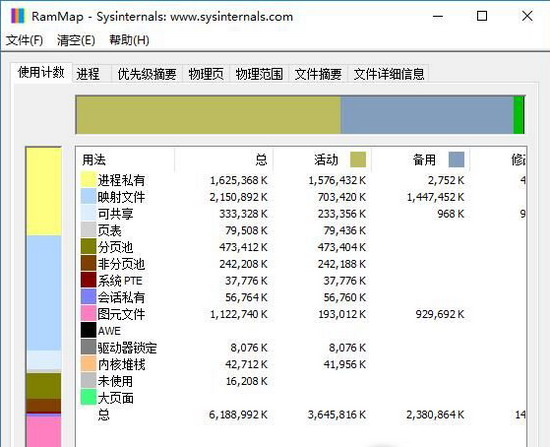Screen dimensions: 550x447
Task: Maximize the RamMap window
Action: (x=482, y=16)
